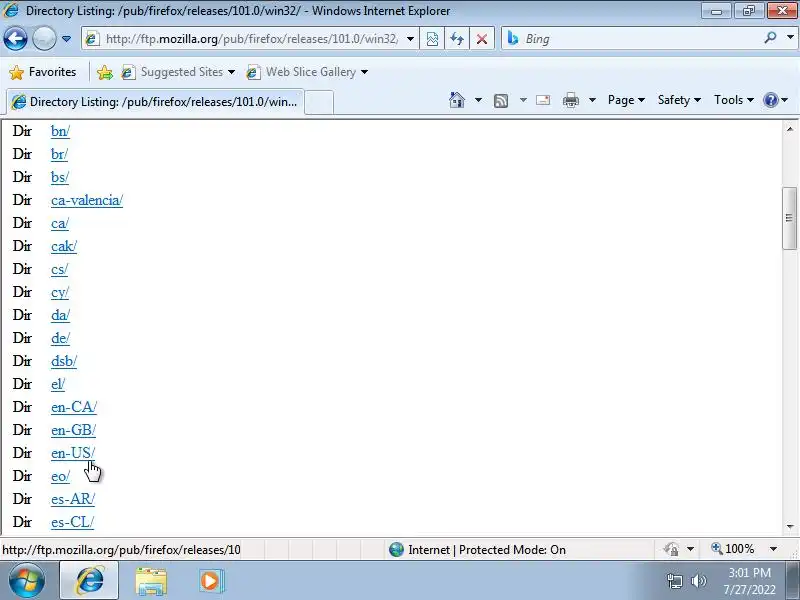The height and width of the screenshot is (600, 800).
Task: Expand the address bar autocomplete dropdown
Action: (410, 39)
